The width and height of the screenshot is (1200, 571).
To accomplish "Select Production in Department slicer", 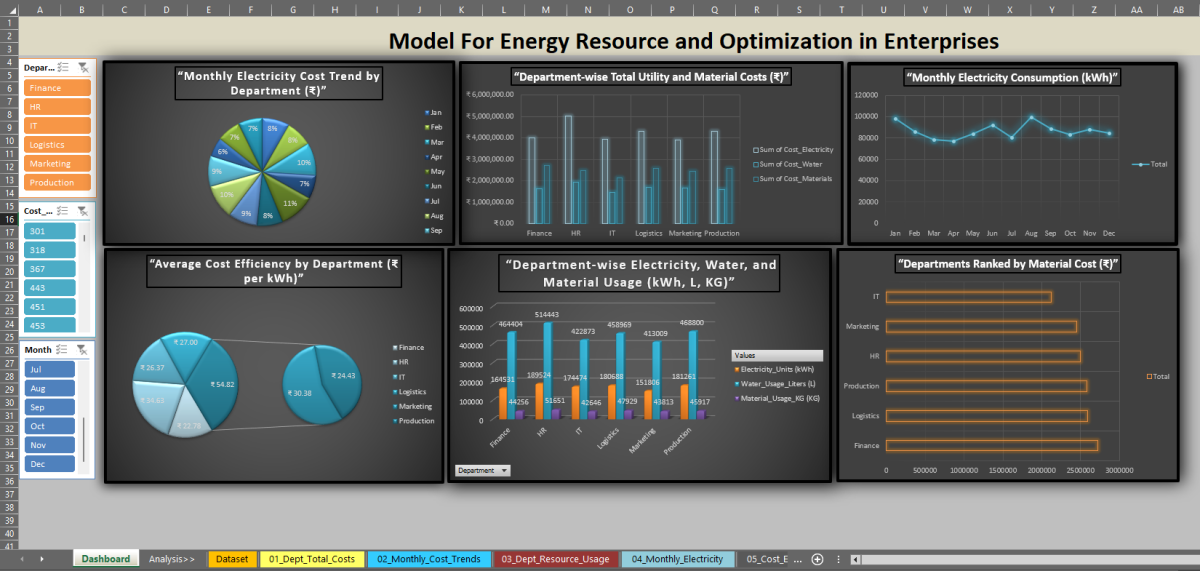I will click(x=56, y=183).
